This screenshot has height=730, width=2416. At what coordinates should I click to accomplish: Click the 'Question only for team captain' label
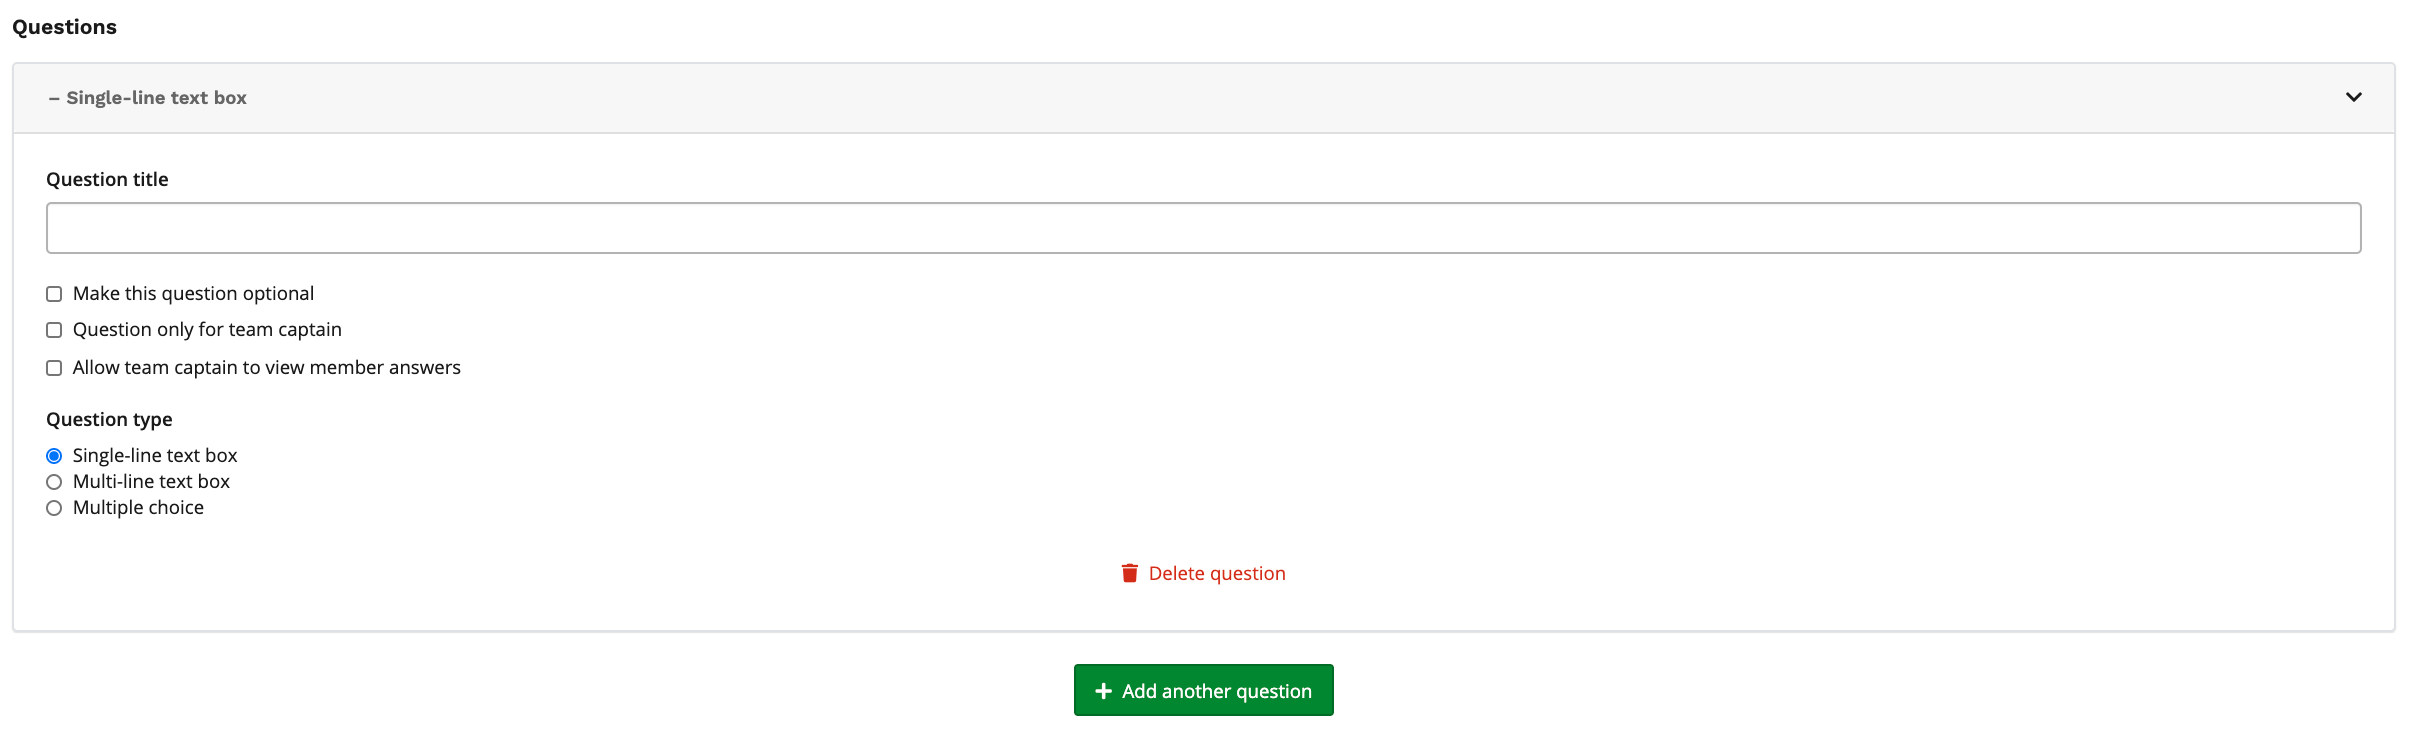coord(207,329)
